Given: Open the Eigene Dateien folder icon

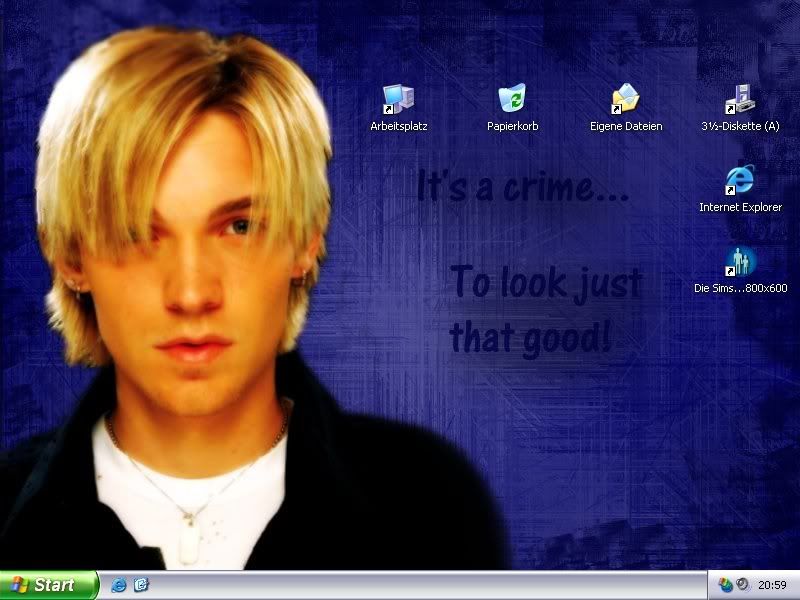Looking at the screenshot, I should 626,99.
